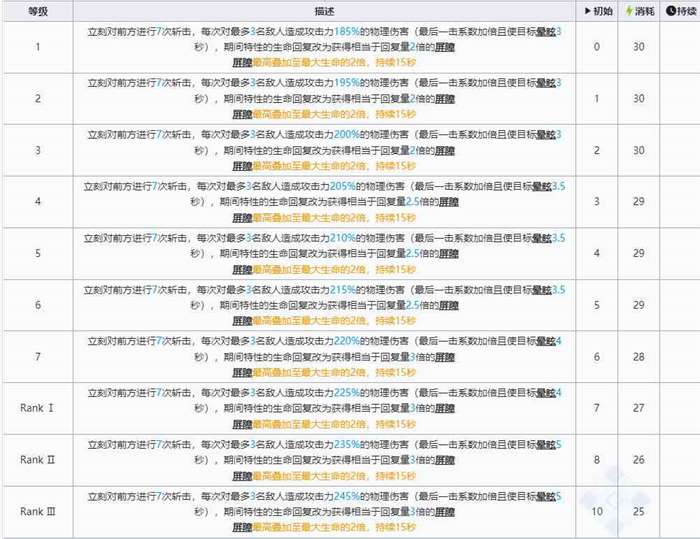
Task: Click level cell 7 in the 等级 column
Action: [x=38, y=357]
